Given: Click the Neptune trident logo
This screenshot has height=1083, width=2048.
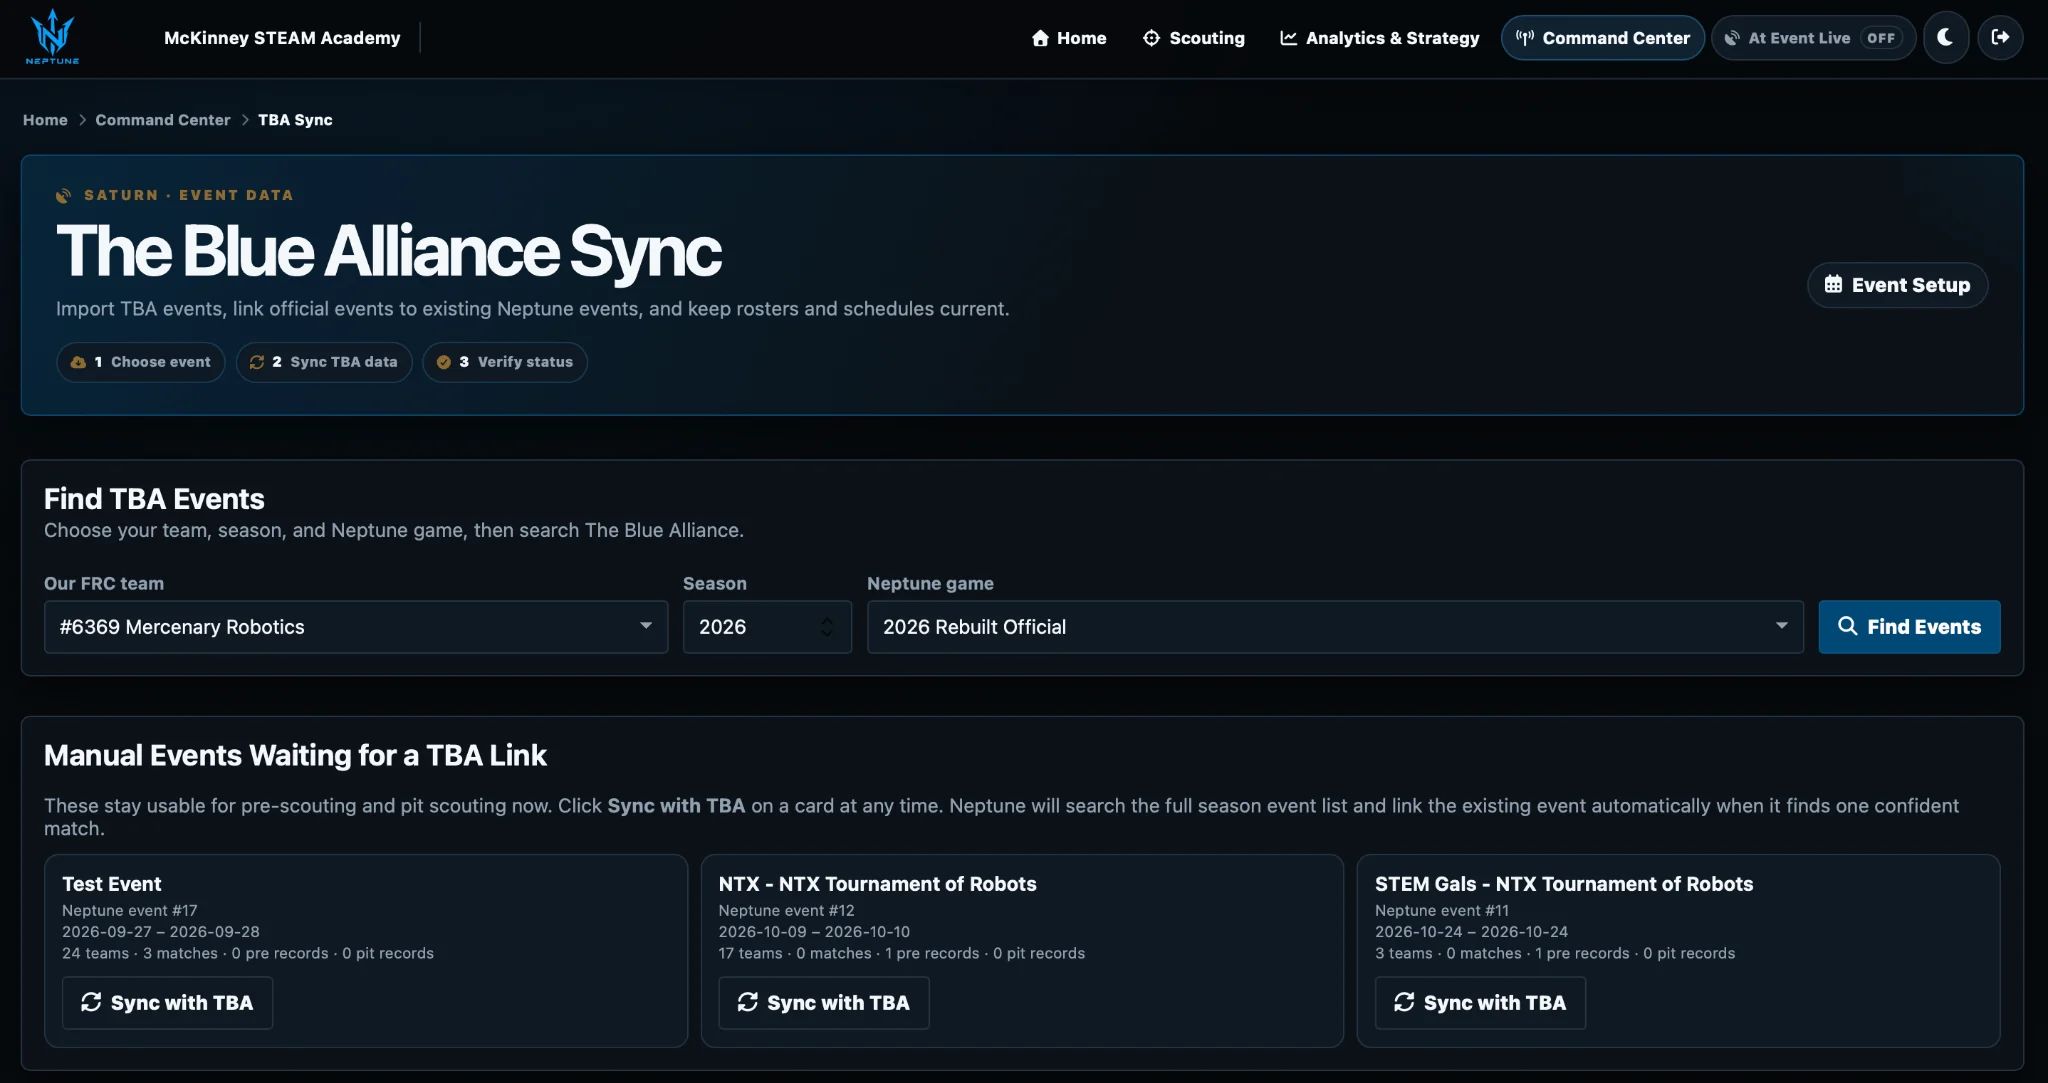Looking at the screenshot, I should (52, 37).
